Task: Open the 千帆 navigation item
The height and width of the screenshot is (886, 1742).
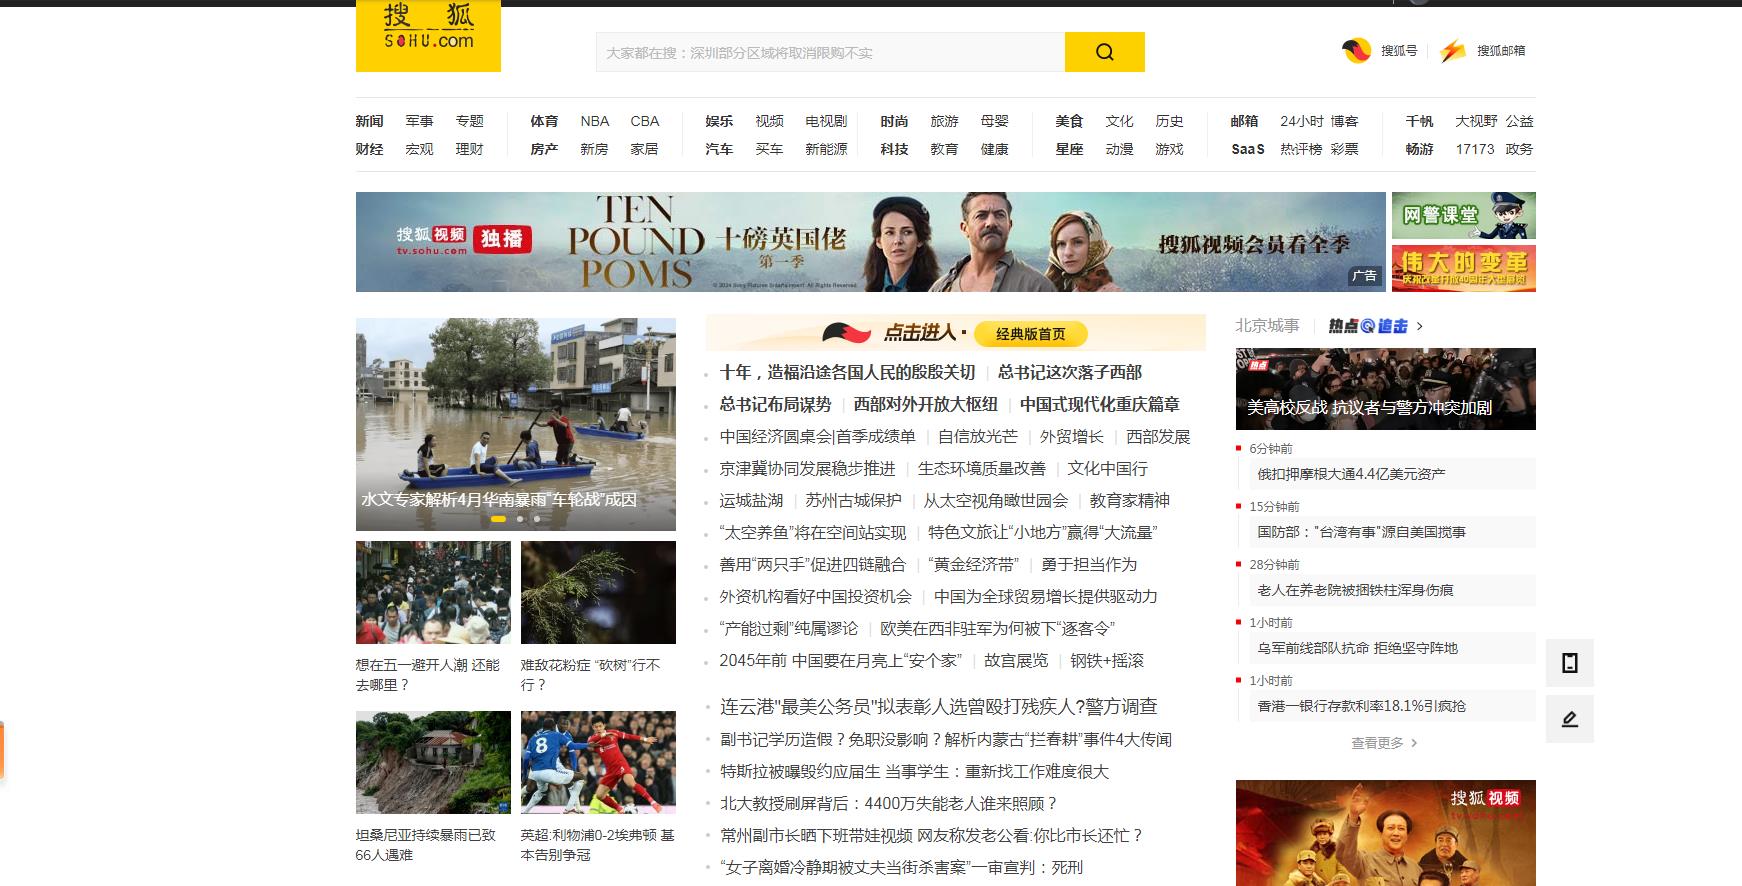Action: pyautogui.click(x=1419, y=121)
